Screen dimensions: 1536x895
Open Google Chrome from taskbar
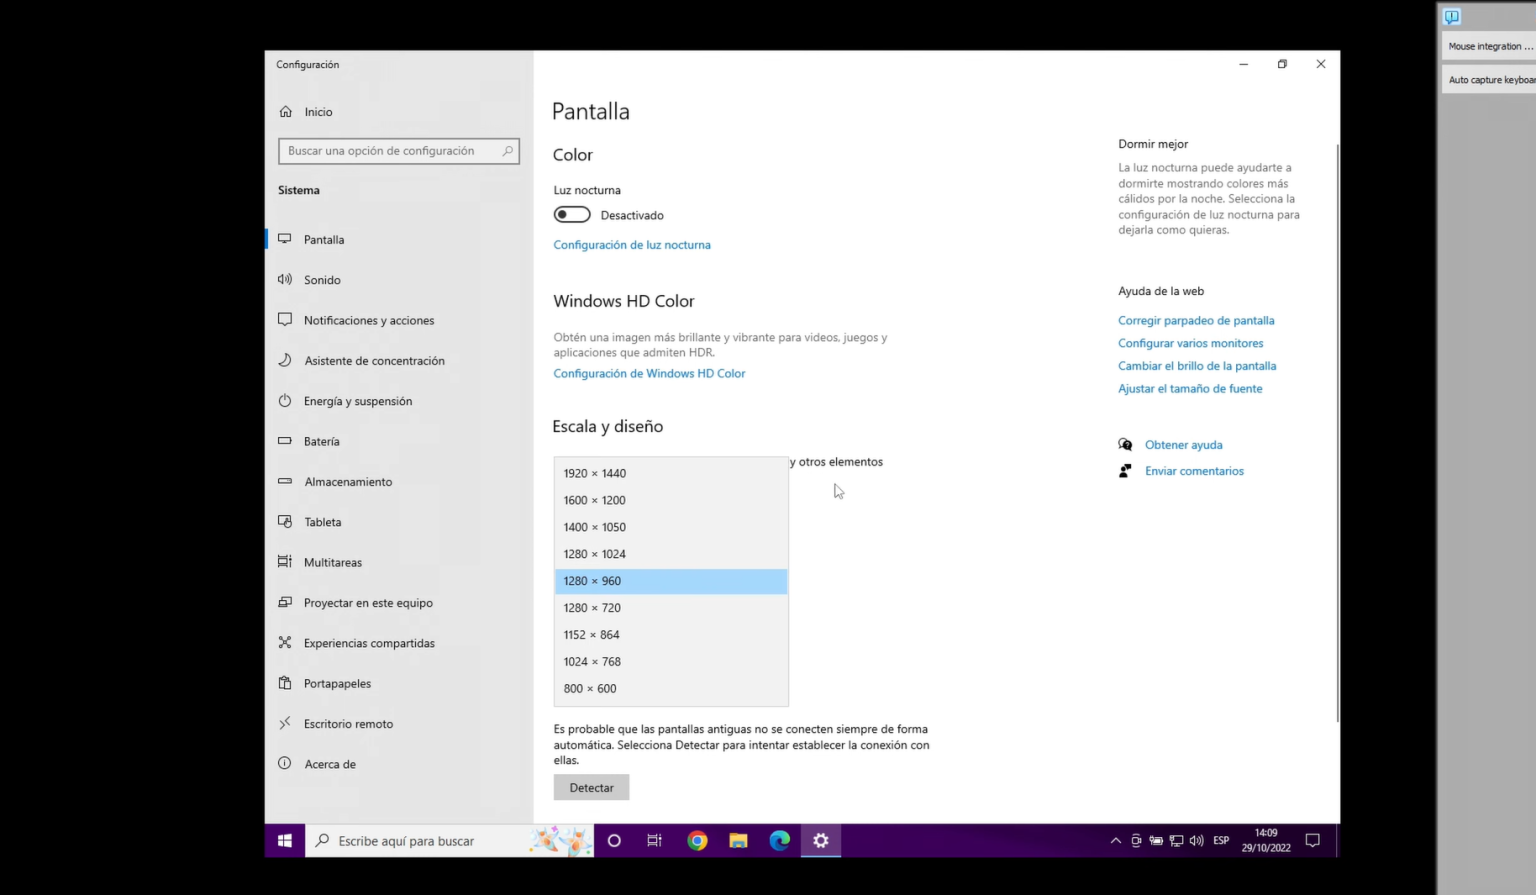coord(697,841)
